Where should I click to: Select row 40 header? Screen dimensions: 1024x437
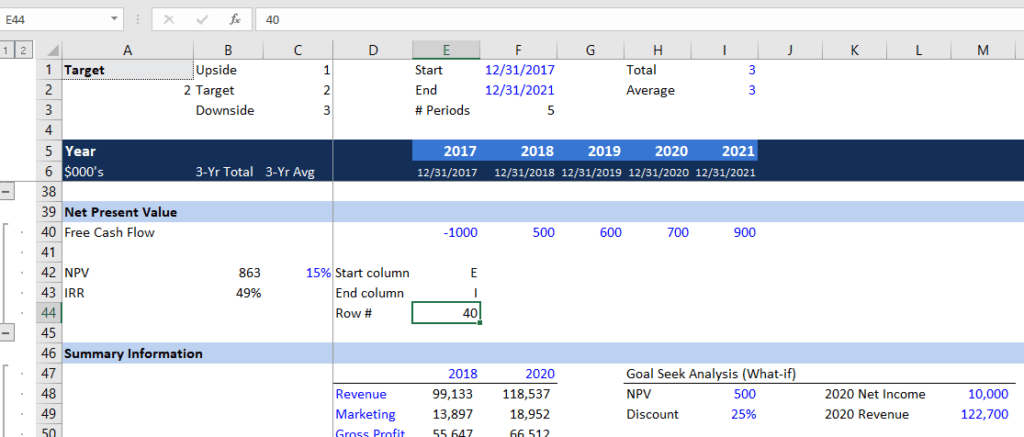[48, 232]
